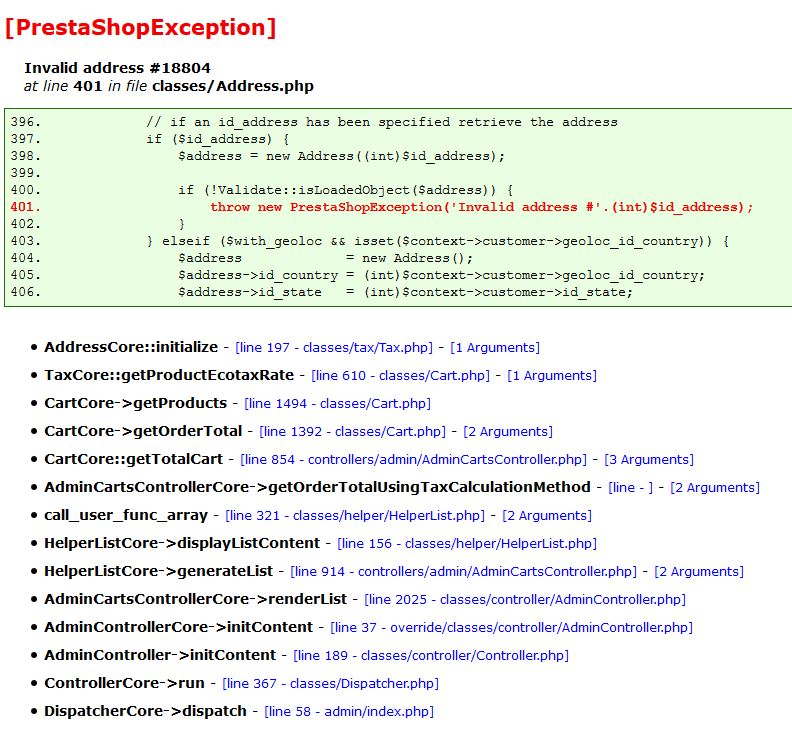Open the line 197 classes/tax/Tax.php link
The height and width of the screenshot is (733, 792).
tap(334, 348)
